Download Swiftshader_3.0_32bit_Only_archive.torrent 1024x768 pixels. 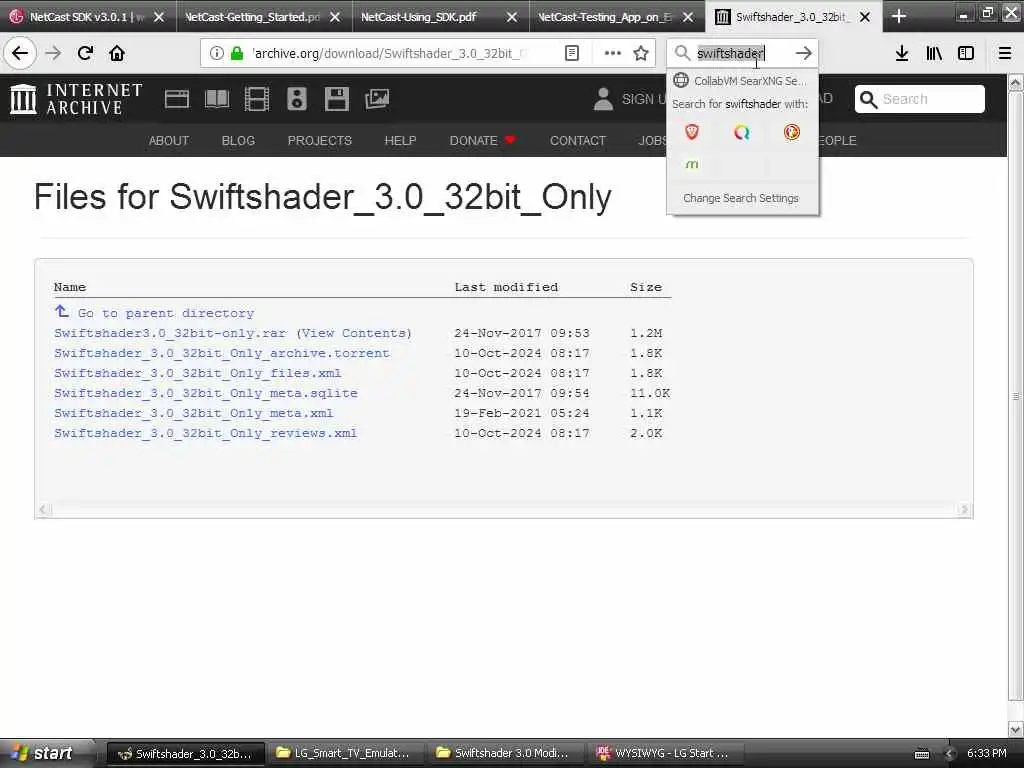[x=221, y=353]
